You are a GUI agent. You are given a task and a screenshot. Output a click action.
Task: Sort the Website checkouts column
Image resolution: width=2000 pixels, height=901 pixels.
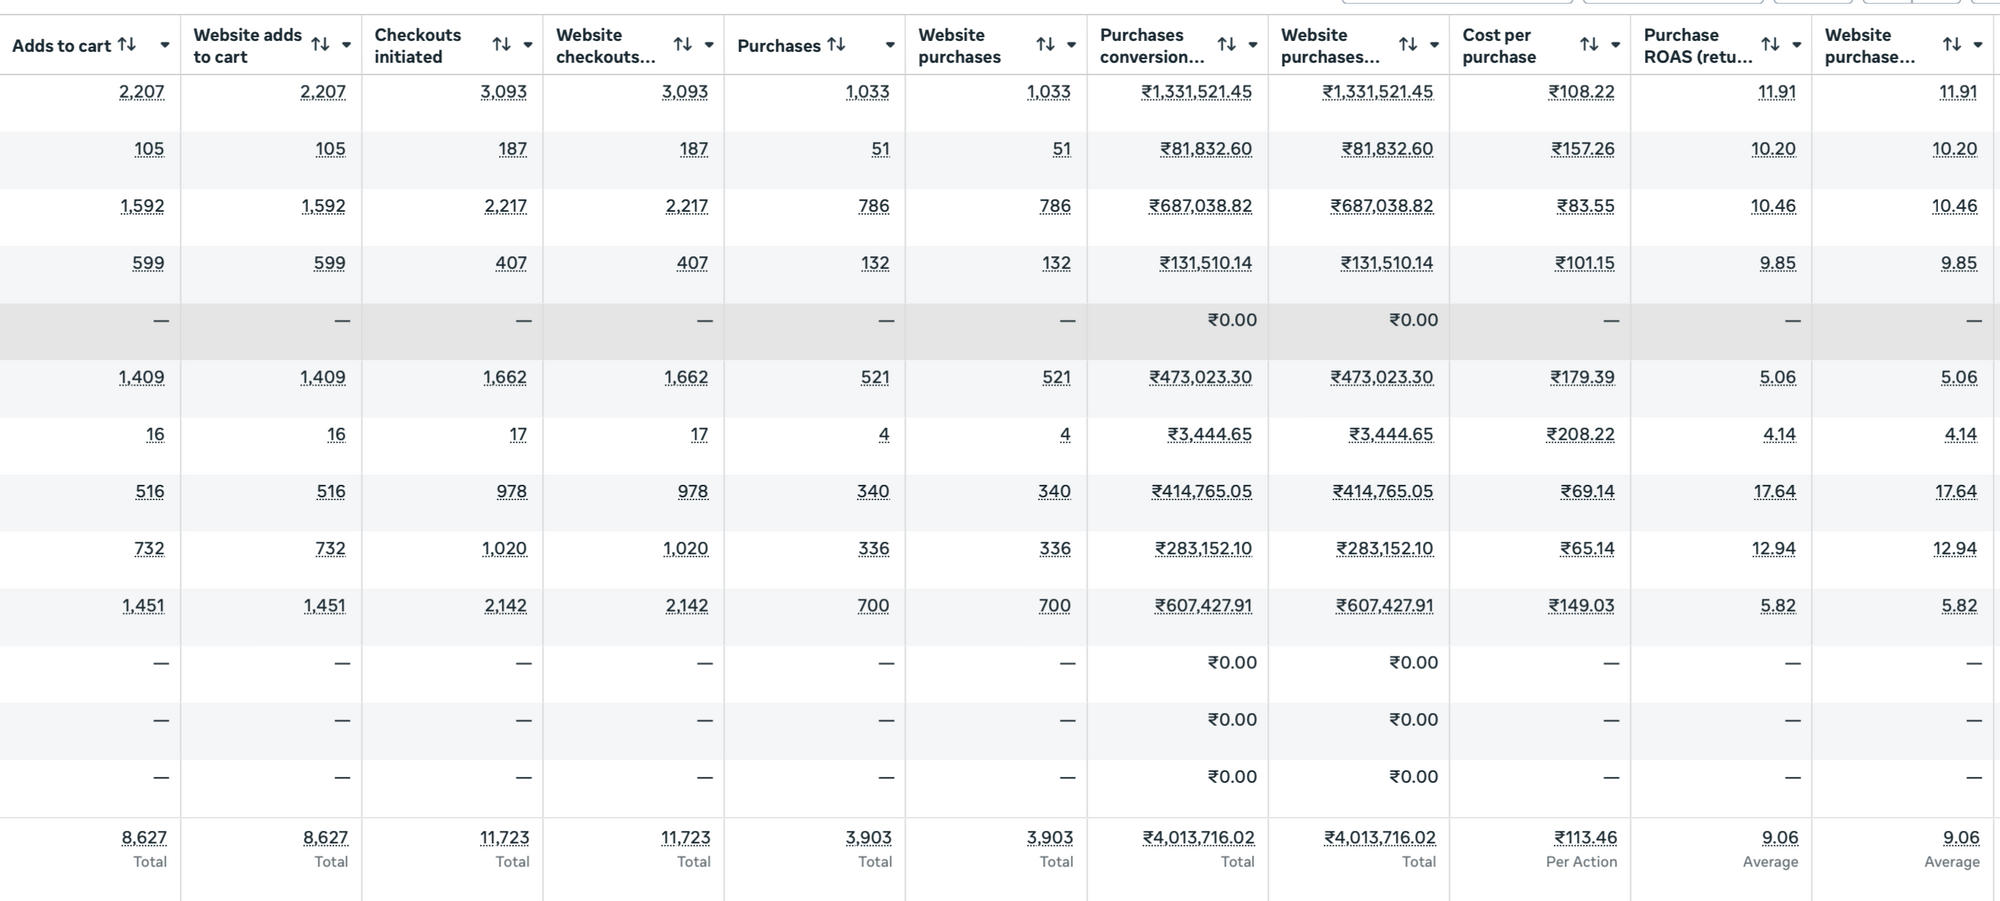[682, 45]
